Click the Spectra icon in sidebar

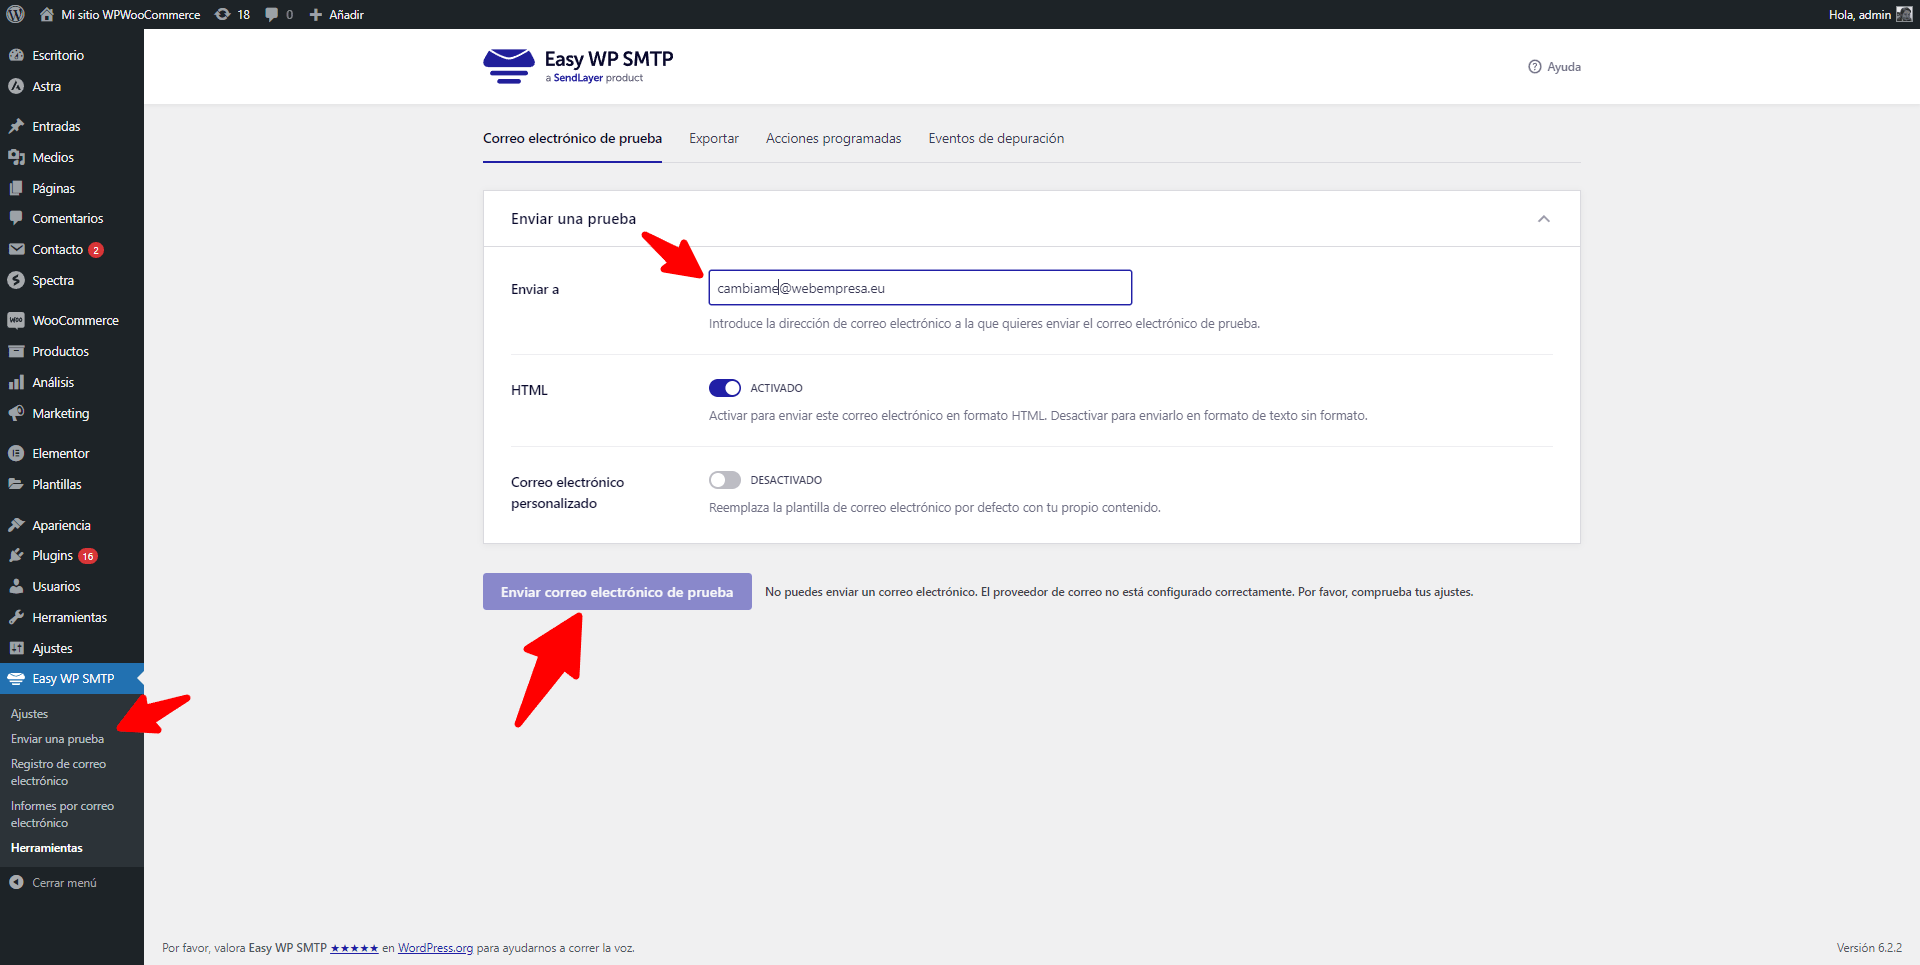click(x=16, y=280)
